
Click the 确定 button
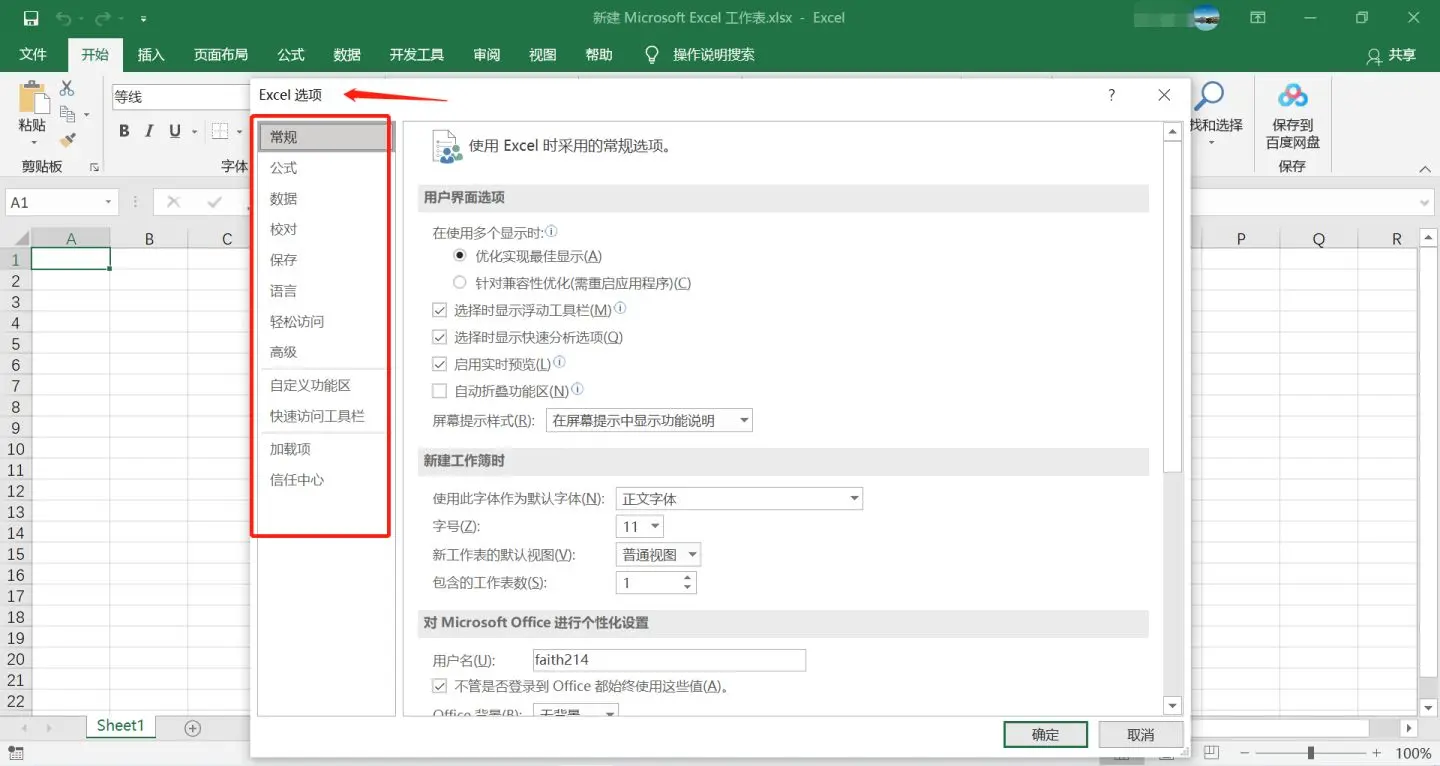tap(1045, 734)
